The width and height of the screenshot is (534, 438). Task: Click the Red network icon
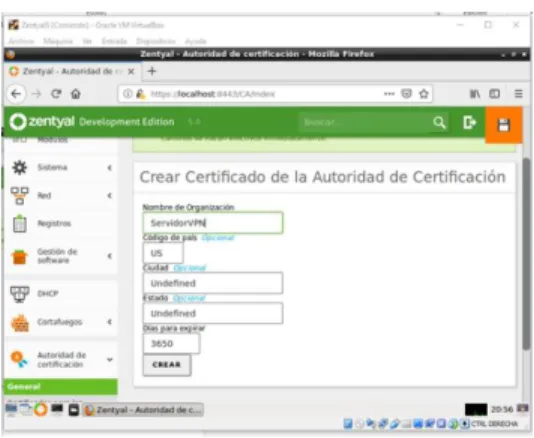tap(19, 196)
